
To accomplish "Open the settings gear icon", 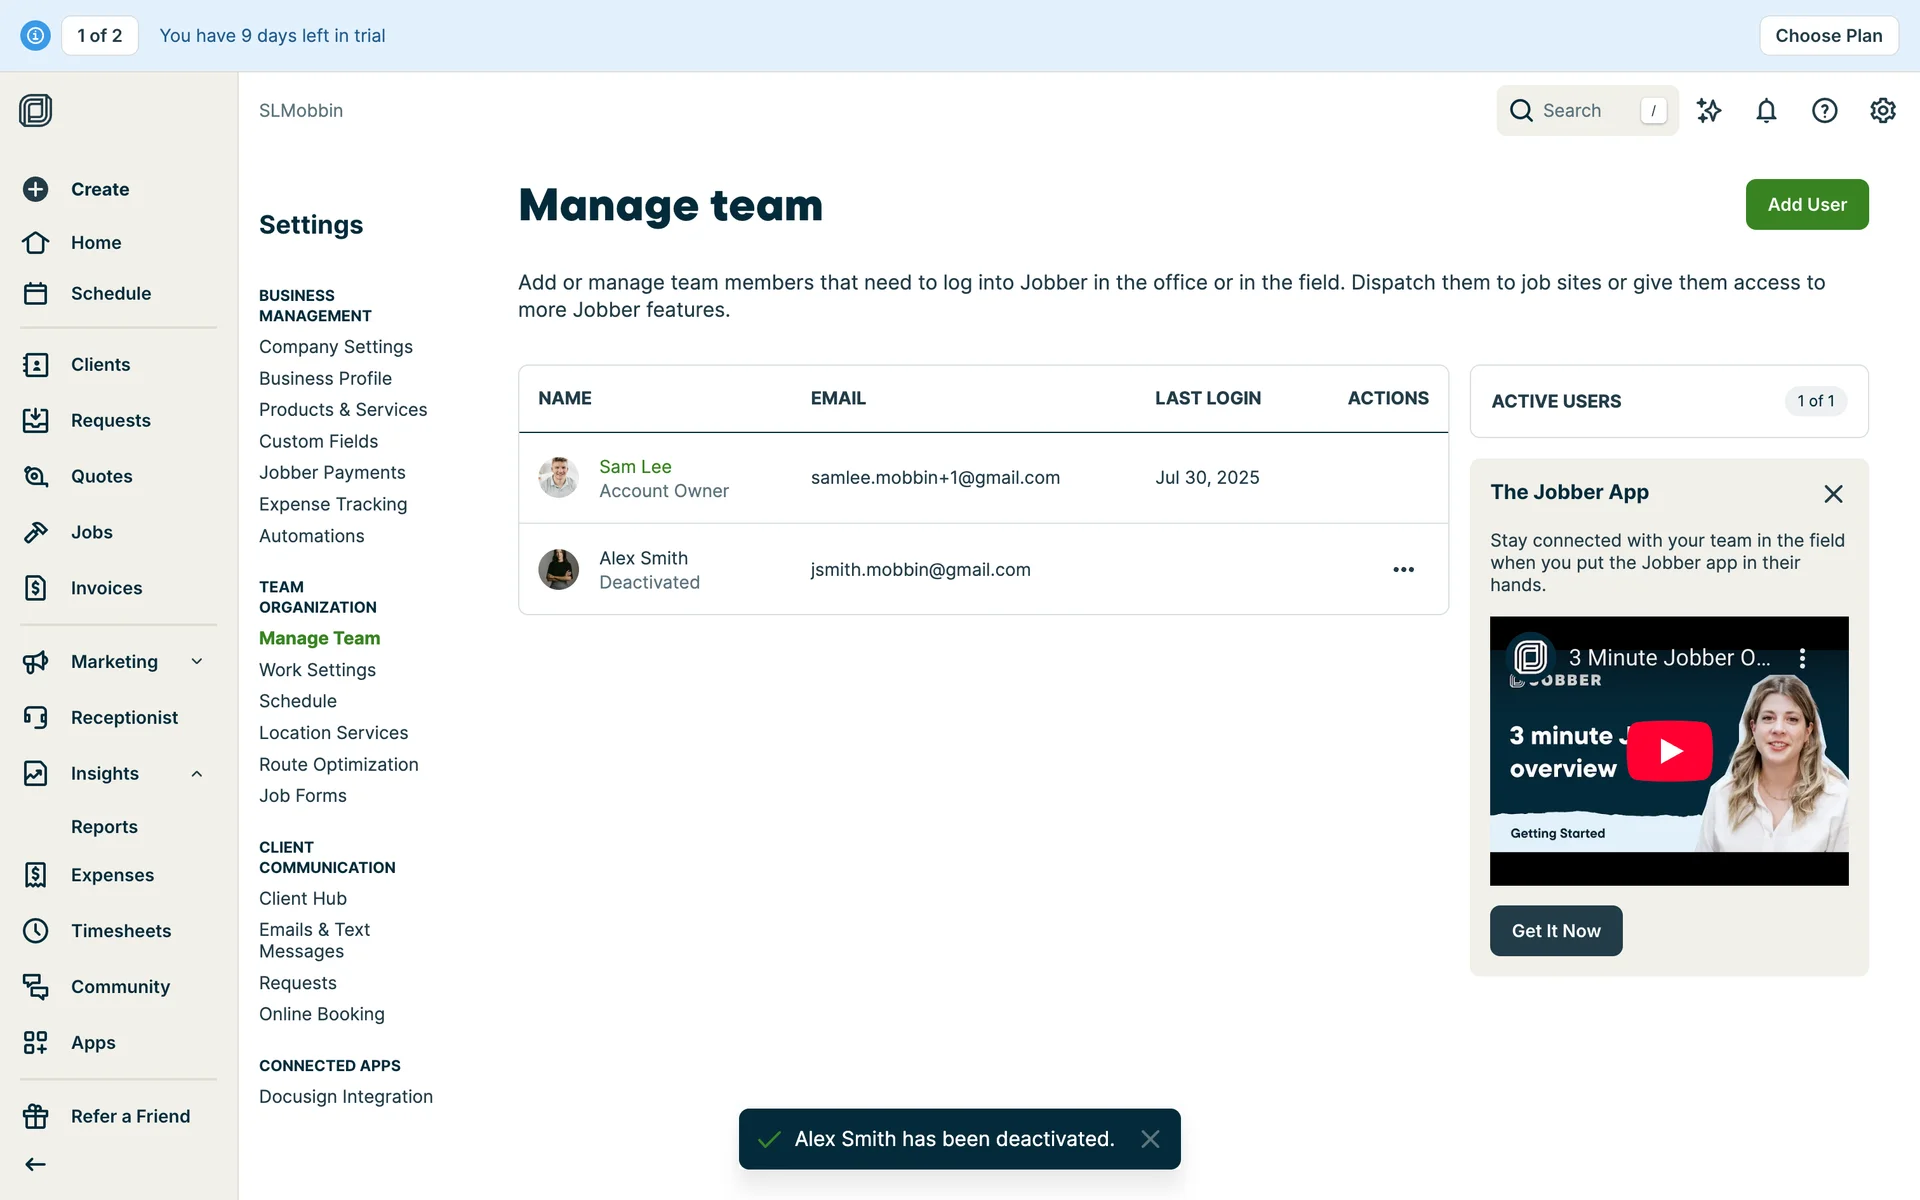I will (x=1882, y=110).
